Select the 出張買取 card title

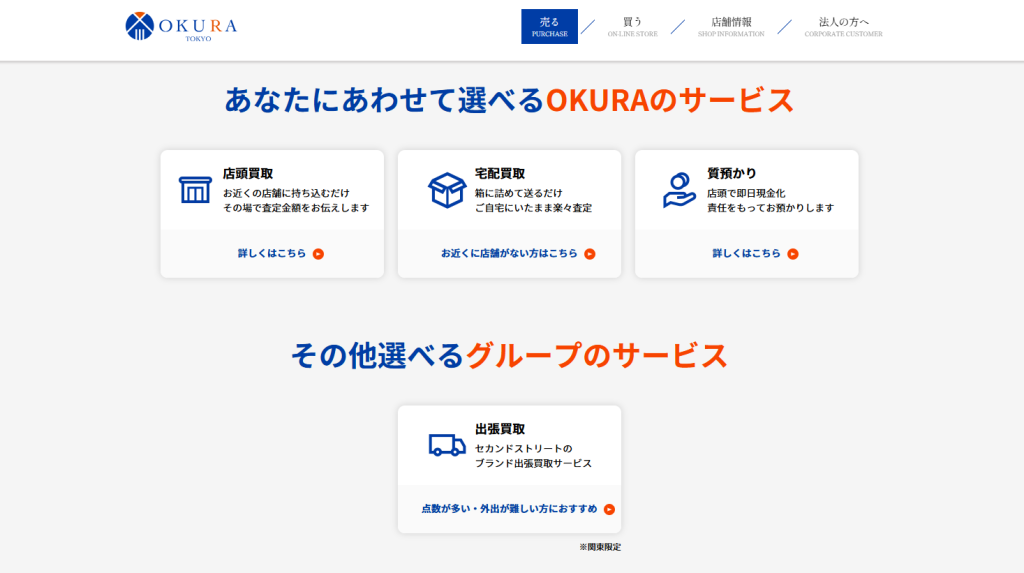[x=500, y=429]
